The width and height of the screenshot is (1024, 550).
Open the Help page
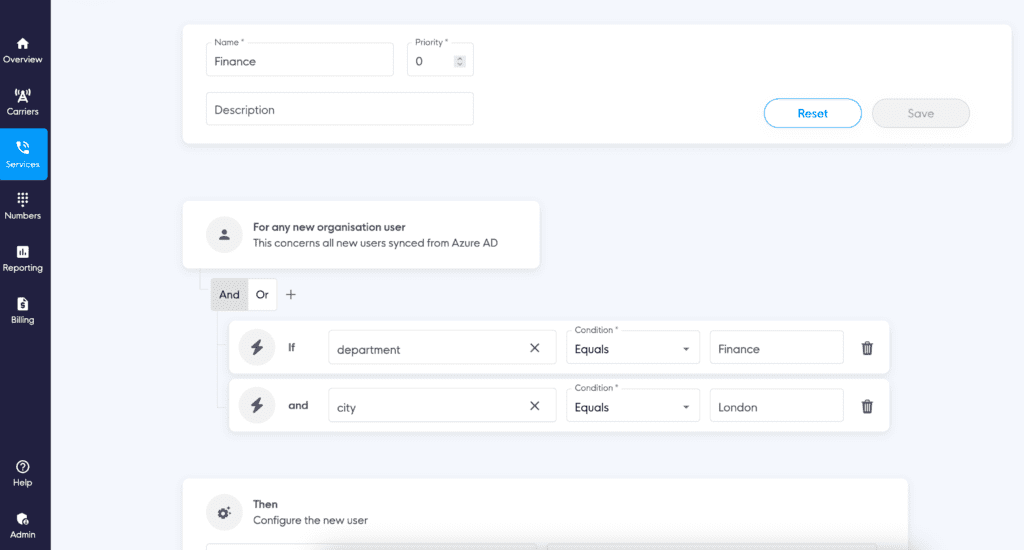[x=23, y=474]
